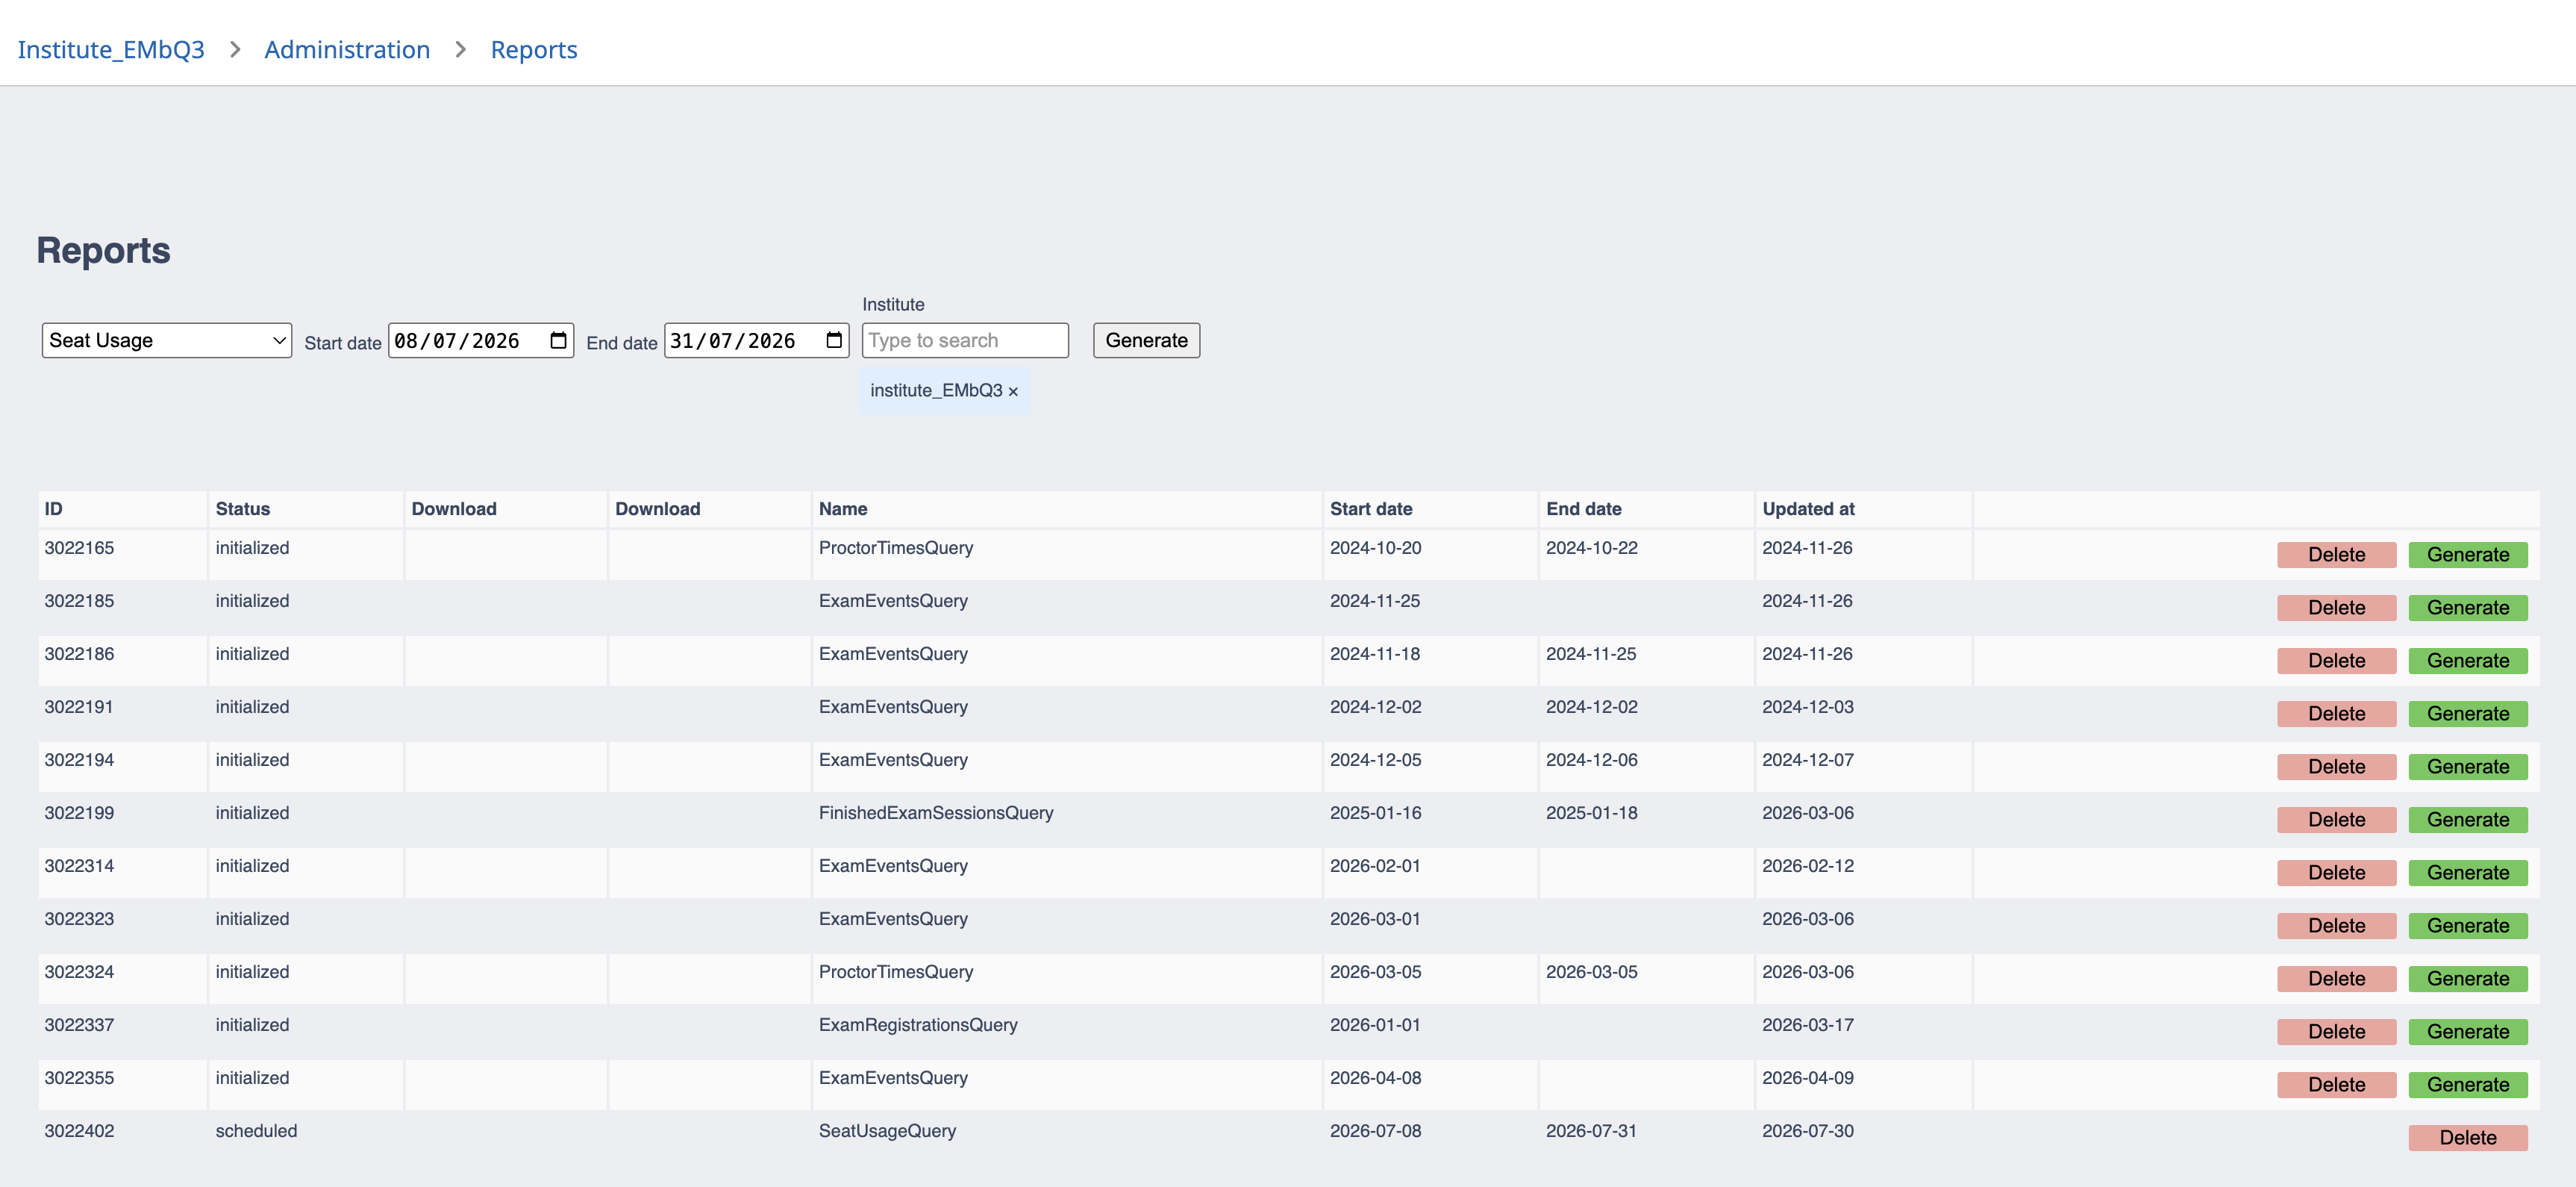Go to Institute_EMbQ3 breadcrumb link
The height and width of the screenshot is (1187, 2576).
coord(111,50)
